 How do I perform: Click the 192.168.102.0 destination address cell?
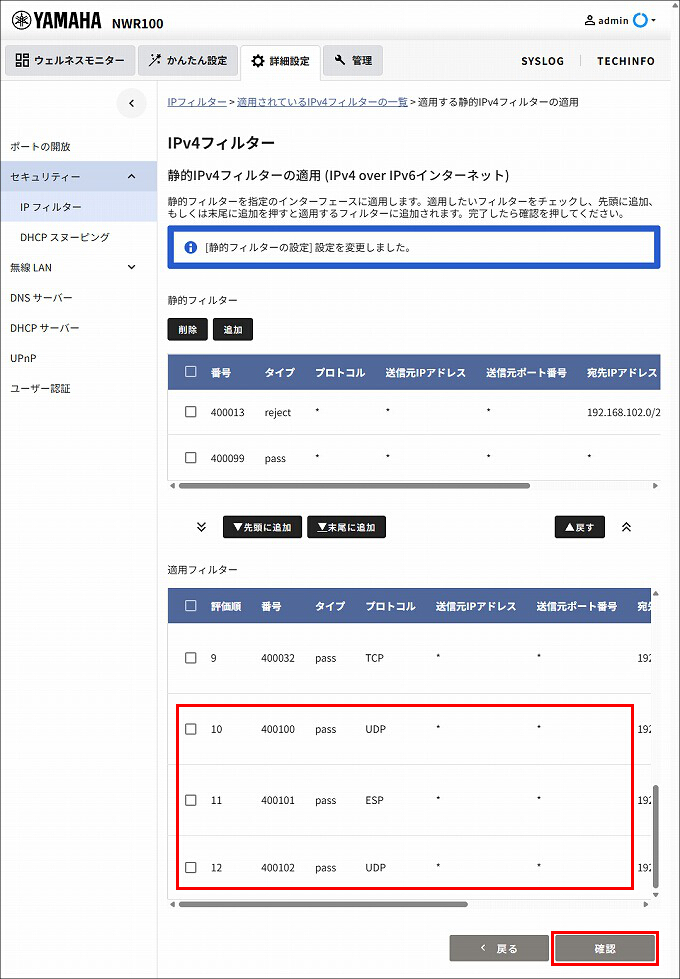[623, 413]
